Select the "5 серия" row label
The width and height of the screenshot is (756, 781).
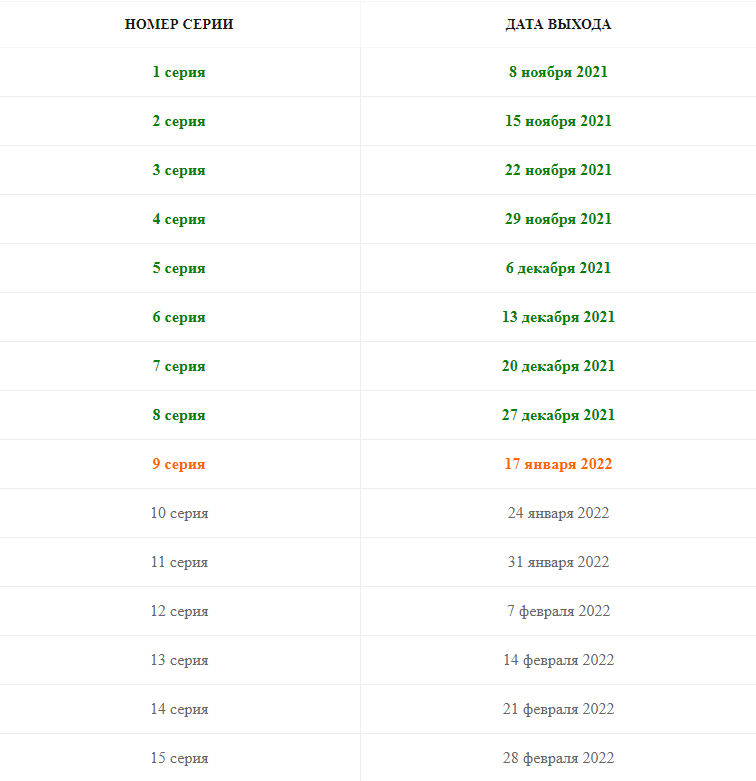tap(179, 268)
